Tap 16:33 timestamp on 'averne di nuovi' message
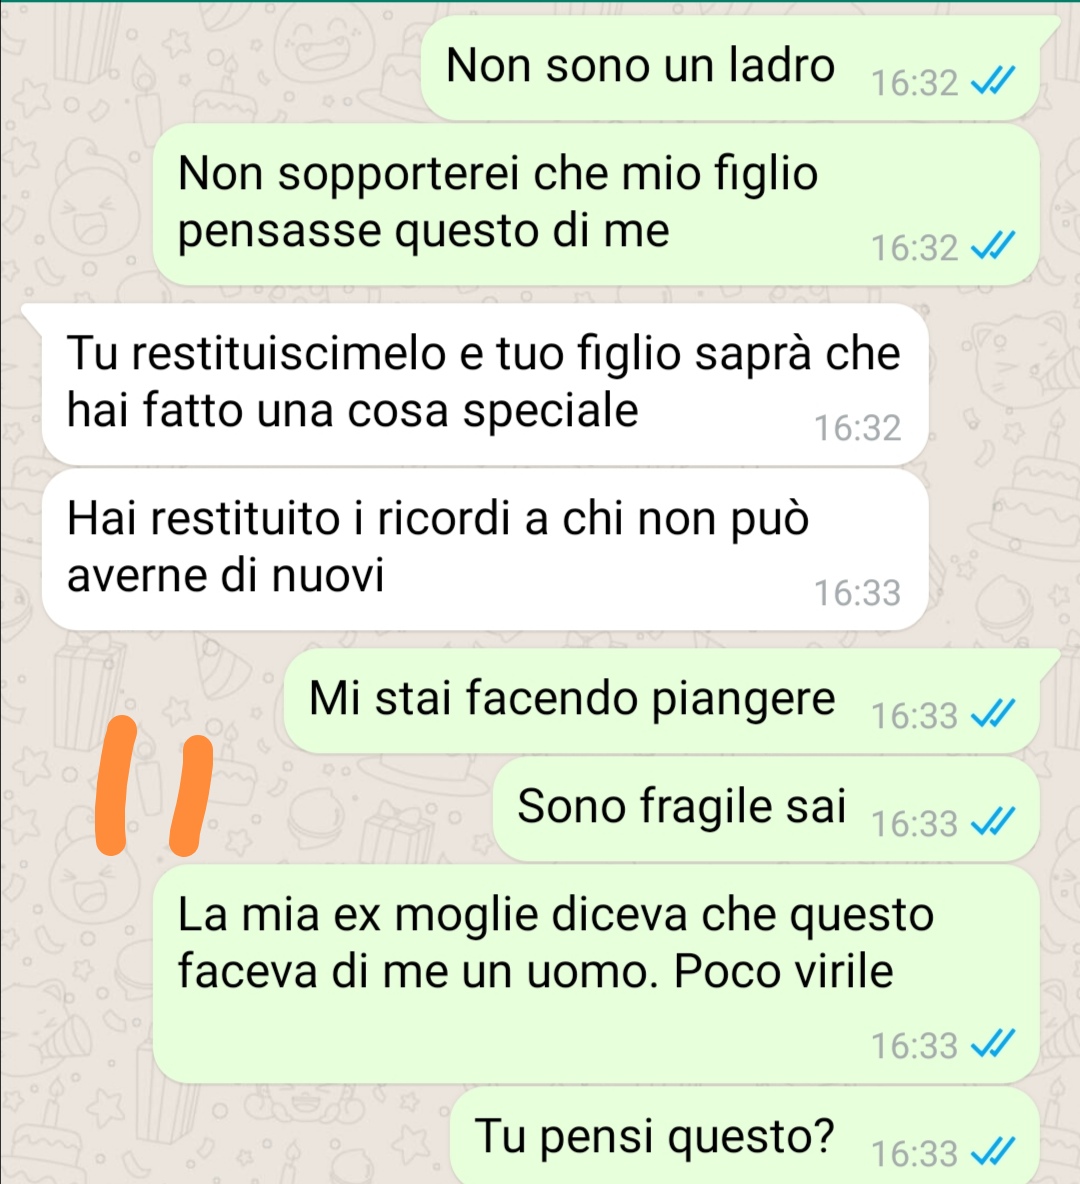This screenshot has width=1080, height=1184. [856, 593]
